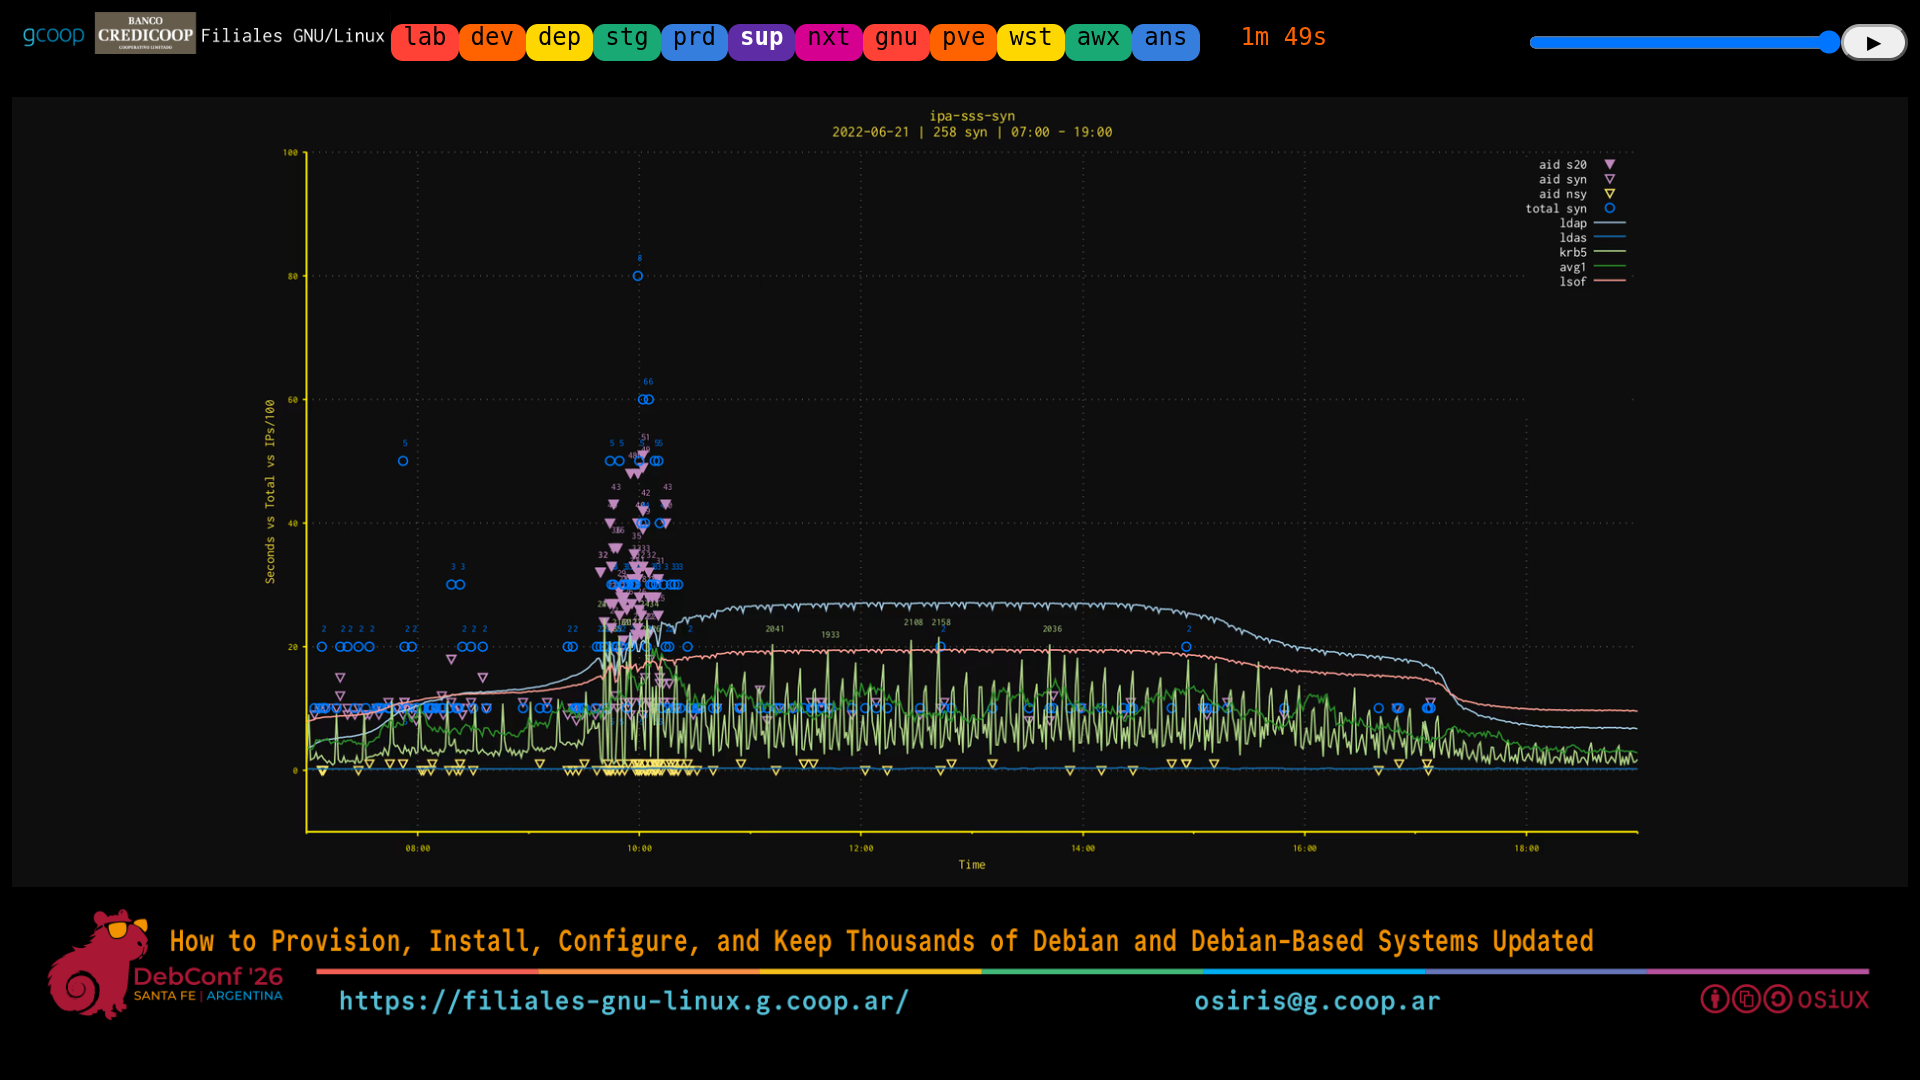Click the presentation title about Debian systems
The image size is (1920, 1080).
881,941
